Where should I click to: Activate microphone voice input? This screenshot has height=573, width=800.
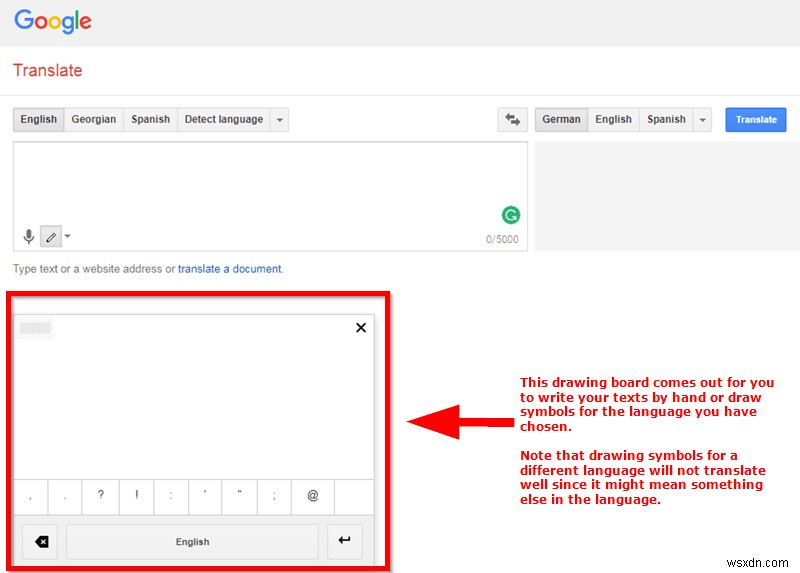(x=29, y=236)
